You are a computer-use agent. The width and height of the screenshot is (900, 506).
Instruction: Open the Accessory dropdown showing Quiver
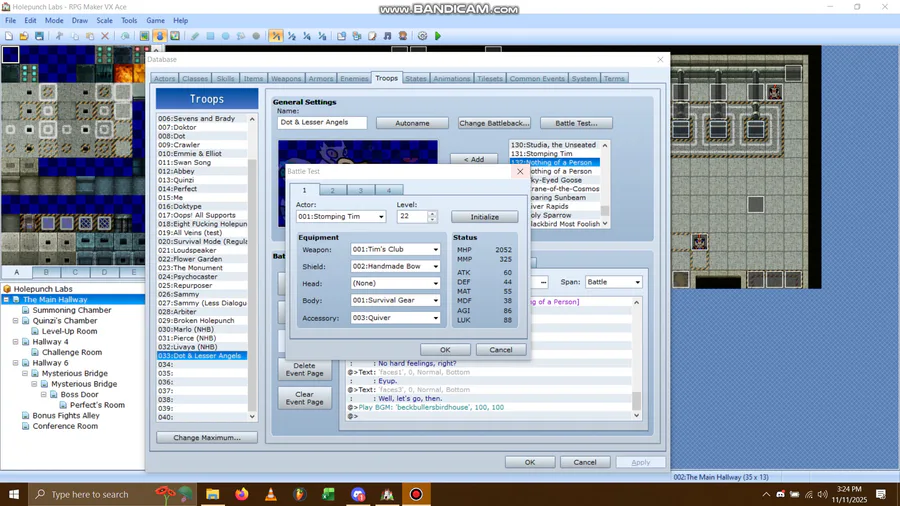pos(394,318)
